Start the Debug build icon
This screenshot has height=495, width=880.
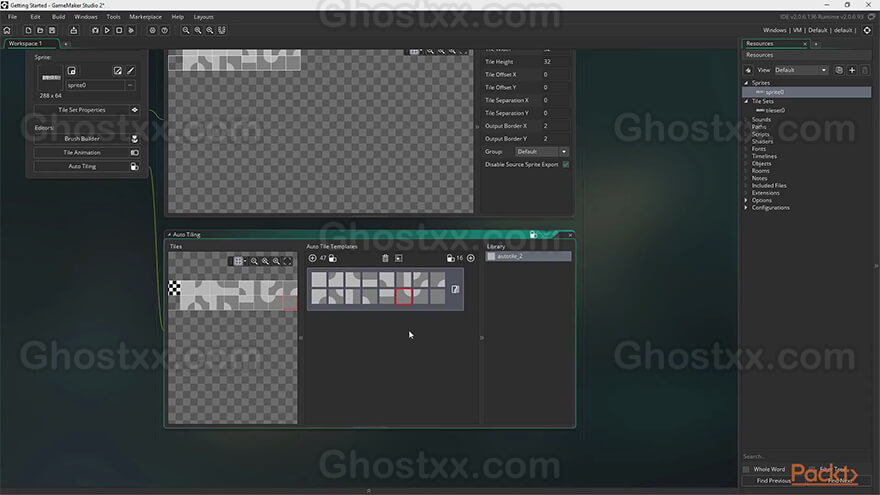tap(95, 30)
